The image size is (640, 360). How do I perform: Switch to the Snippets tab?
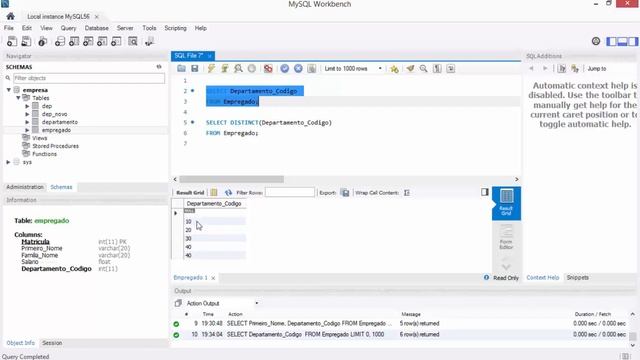point(578,278)
